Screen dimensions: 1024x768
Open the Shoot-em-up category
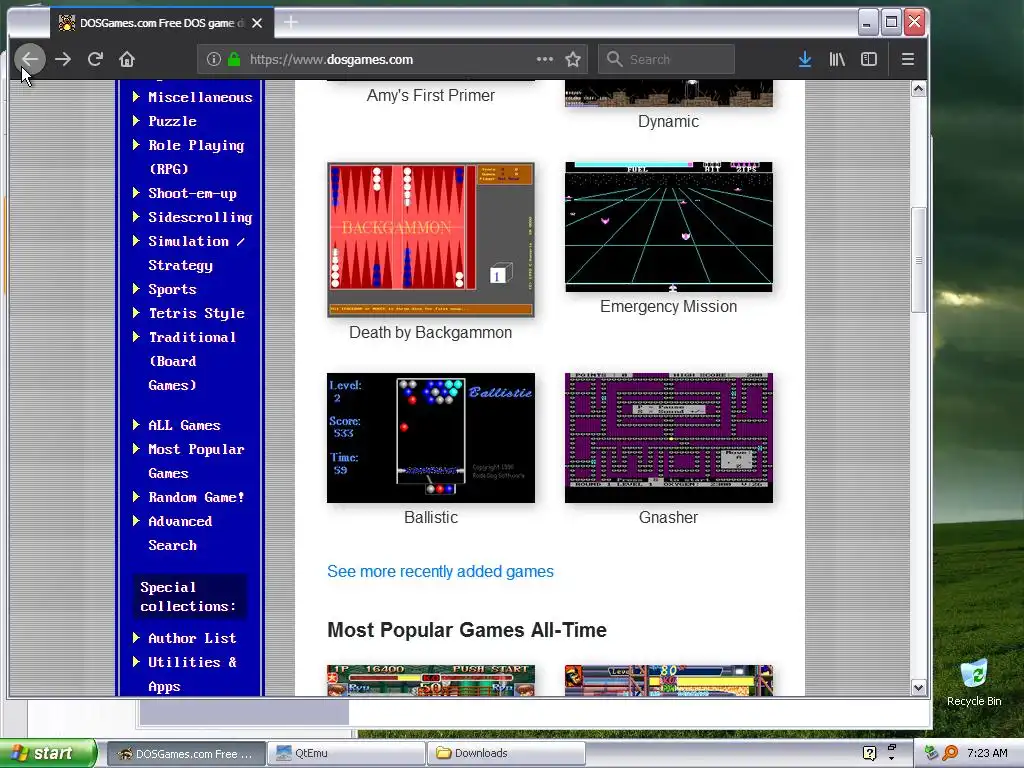192,193
